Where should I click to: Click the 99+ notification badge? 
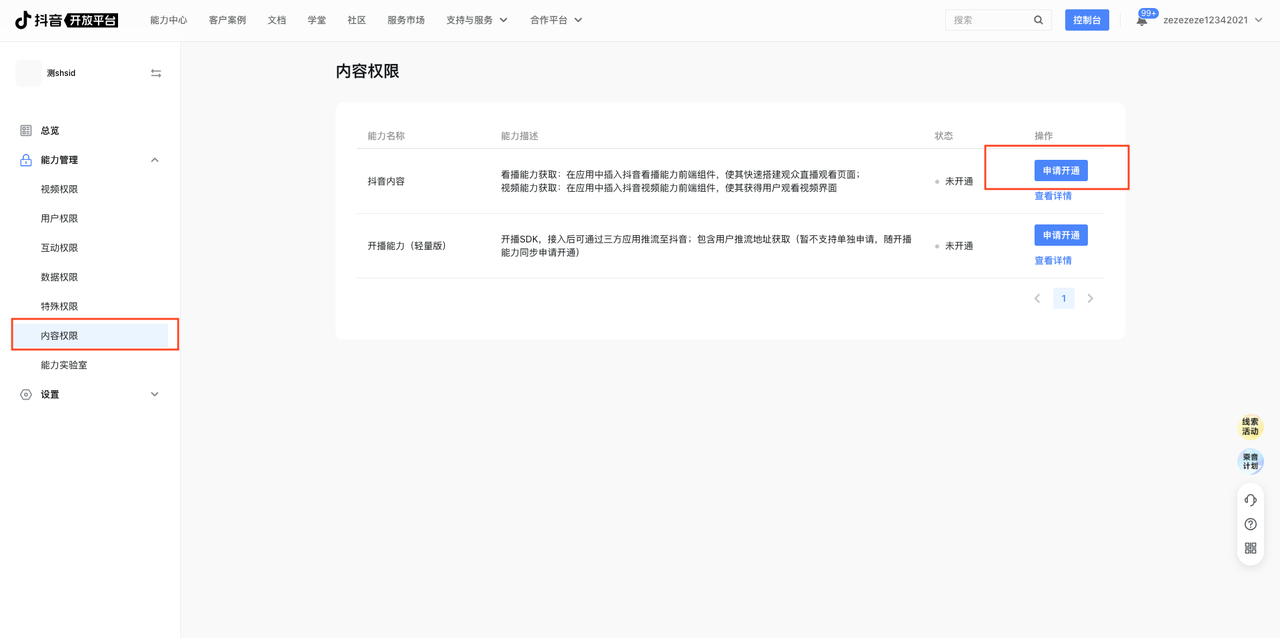(1148, 13)
